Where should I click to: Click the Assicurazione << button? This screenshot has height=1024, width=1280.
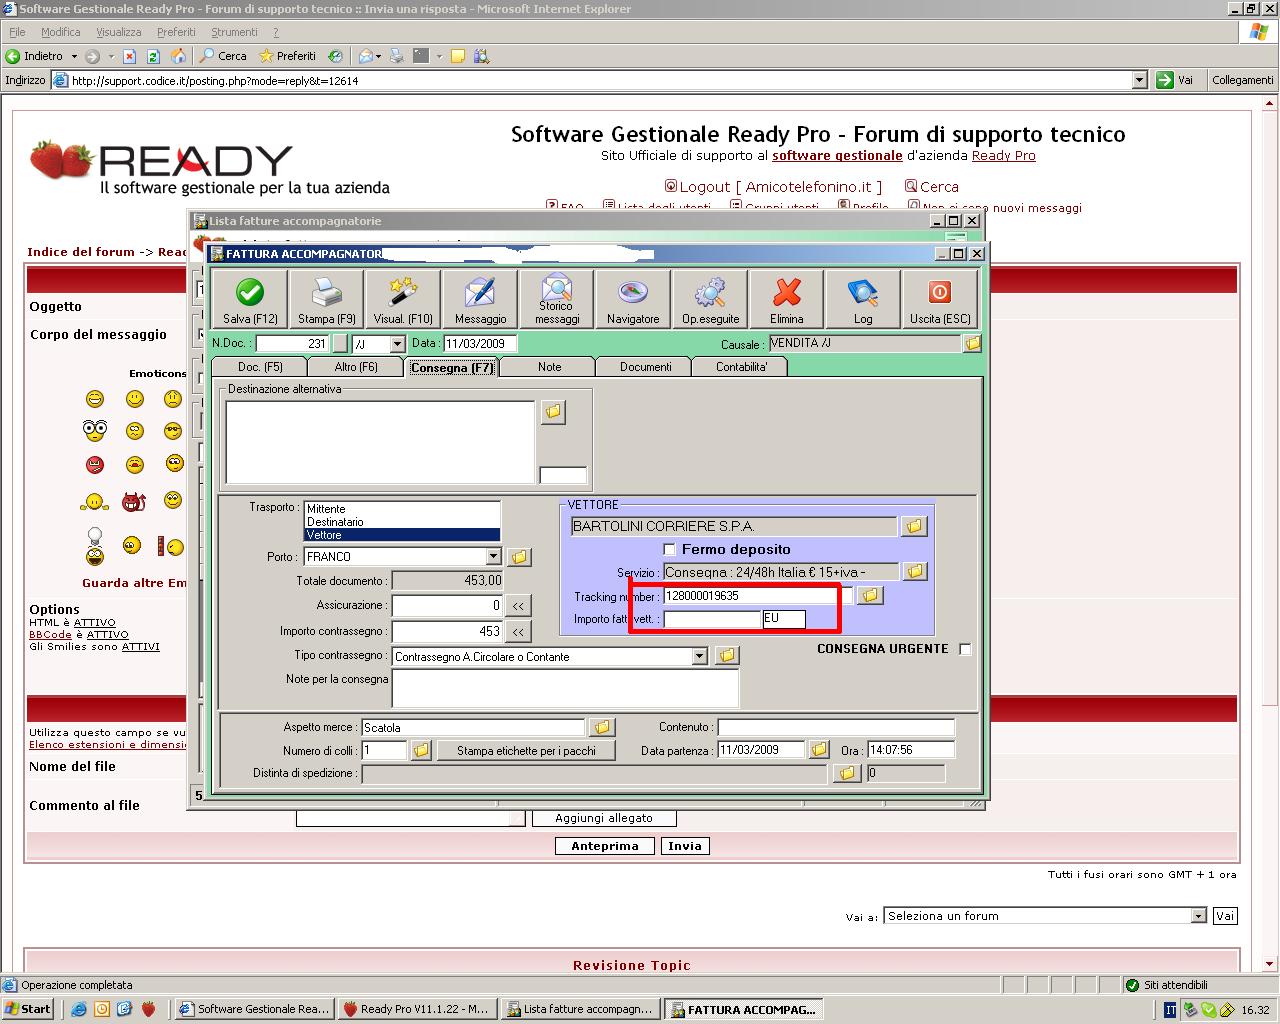point(518,606)
